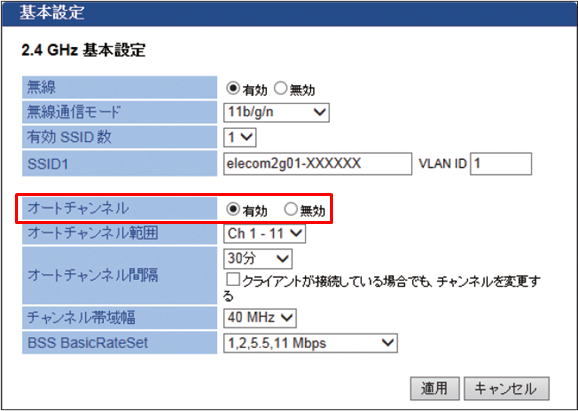This screenshot has height=411, width=578.
Task: Click the 適用 button
Action: [x=435, y=389]
